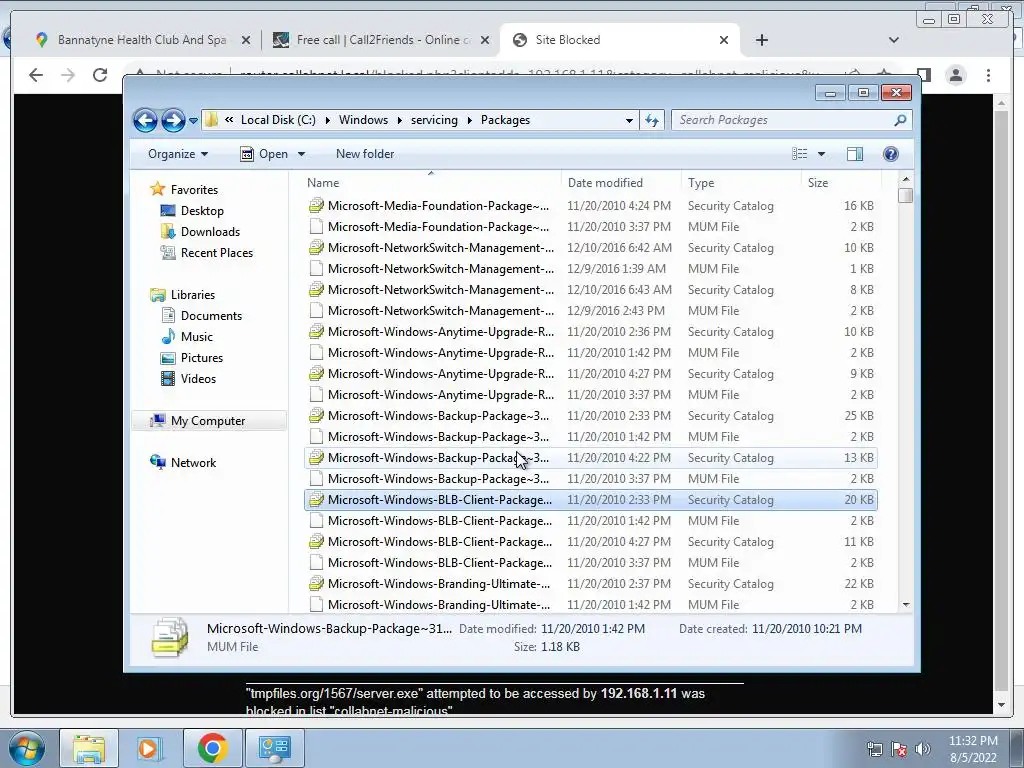Change the view icon
1024x768 pixels.
800,154
